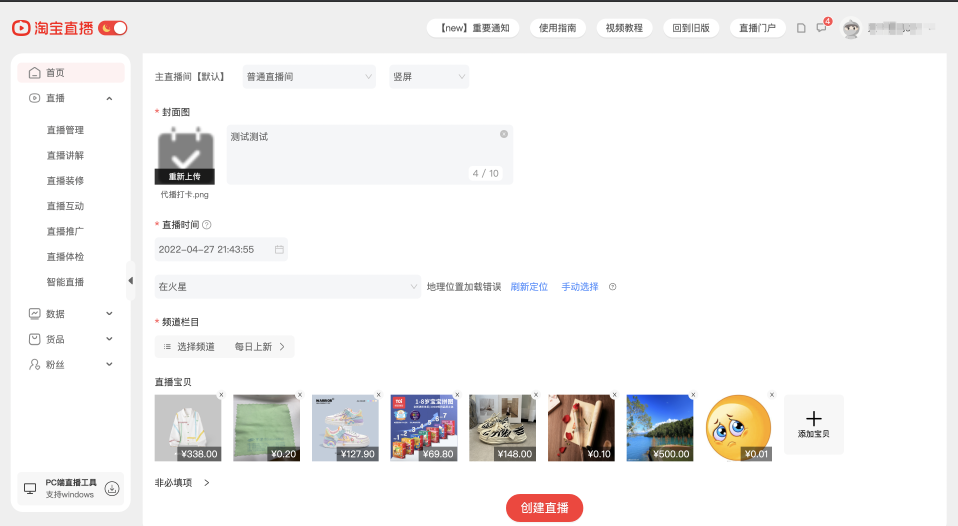Viewport: 958px width, 526px height.
Task: Click the 添加宝贝 add product tile
Action: 813,424
